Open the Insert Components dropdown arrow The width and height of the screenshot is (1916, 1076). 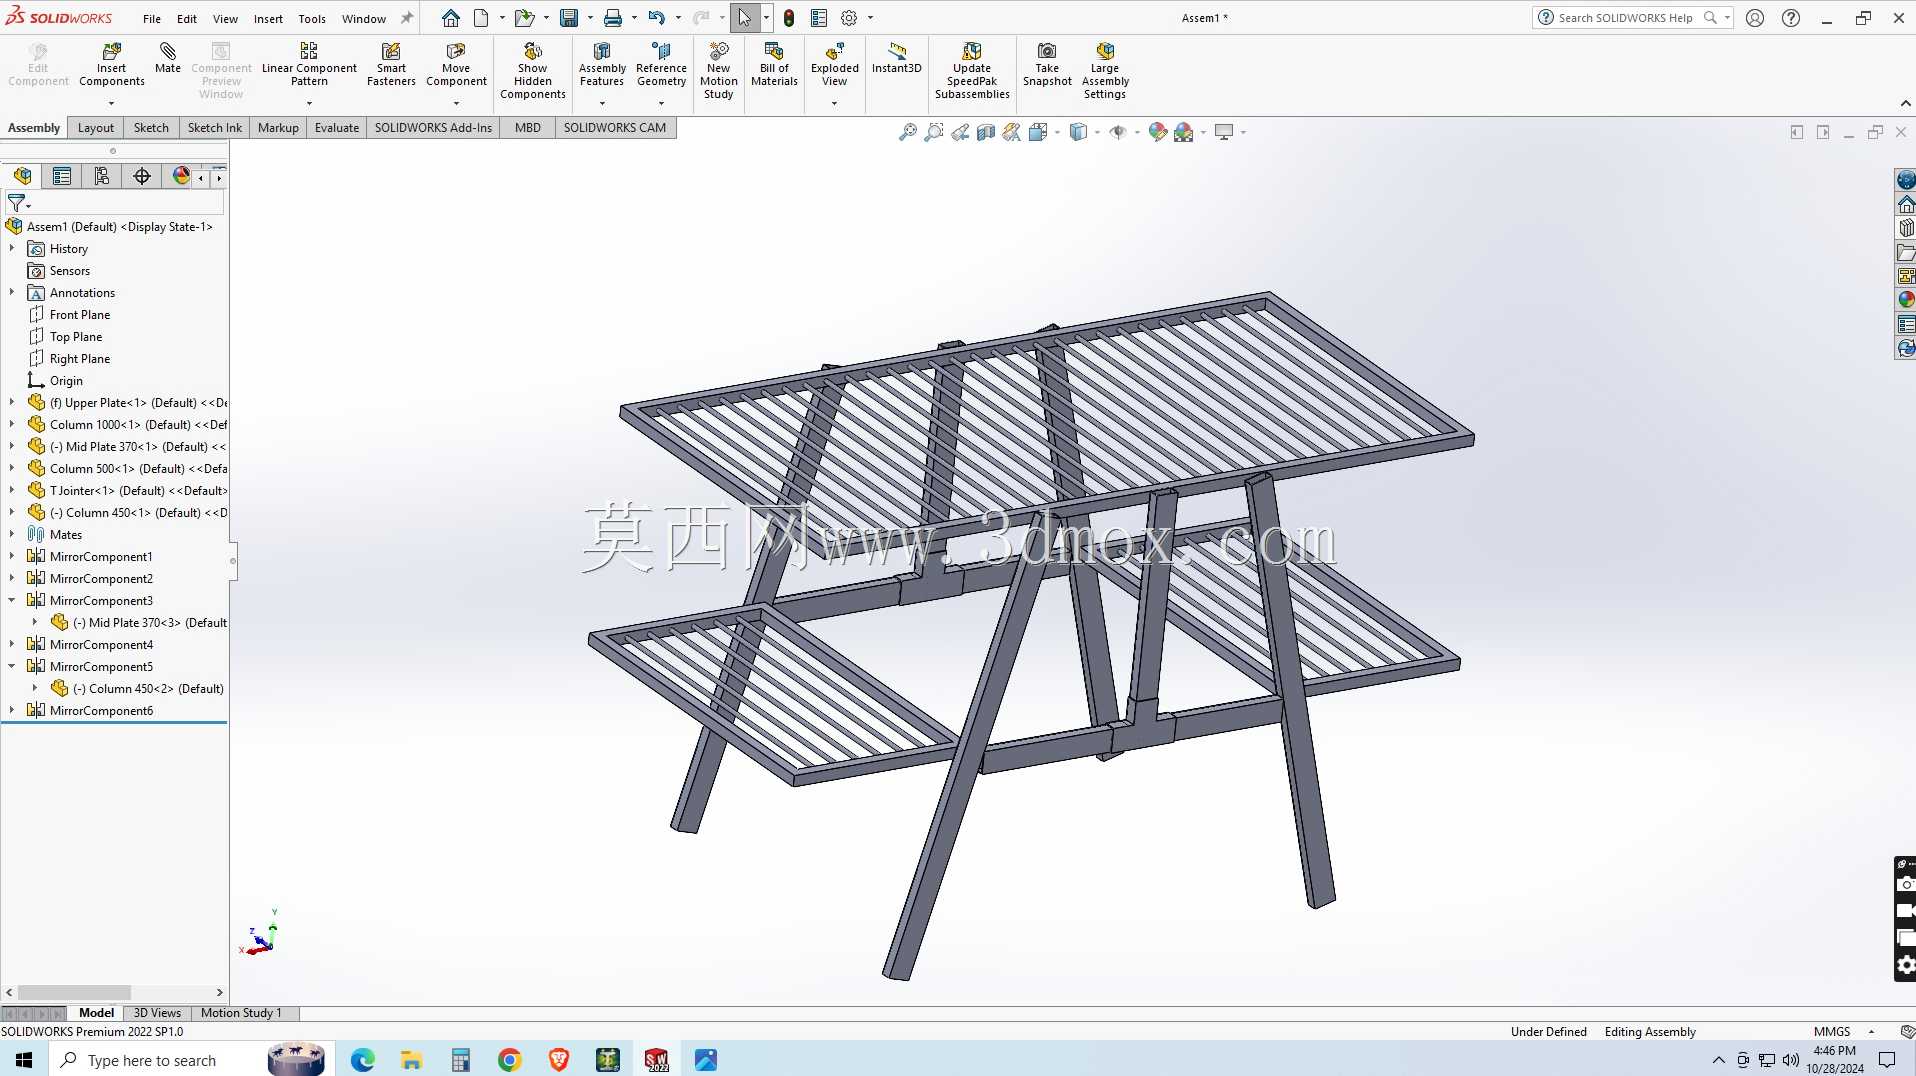pyautogui.click(x=111, y=103)
